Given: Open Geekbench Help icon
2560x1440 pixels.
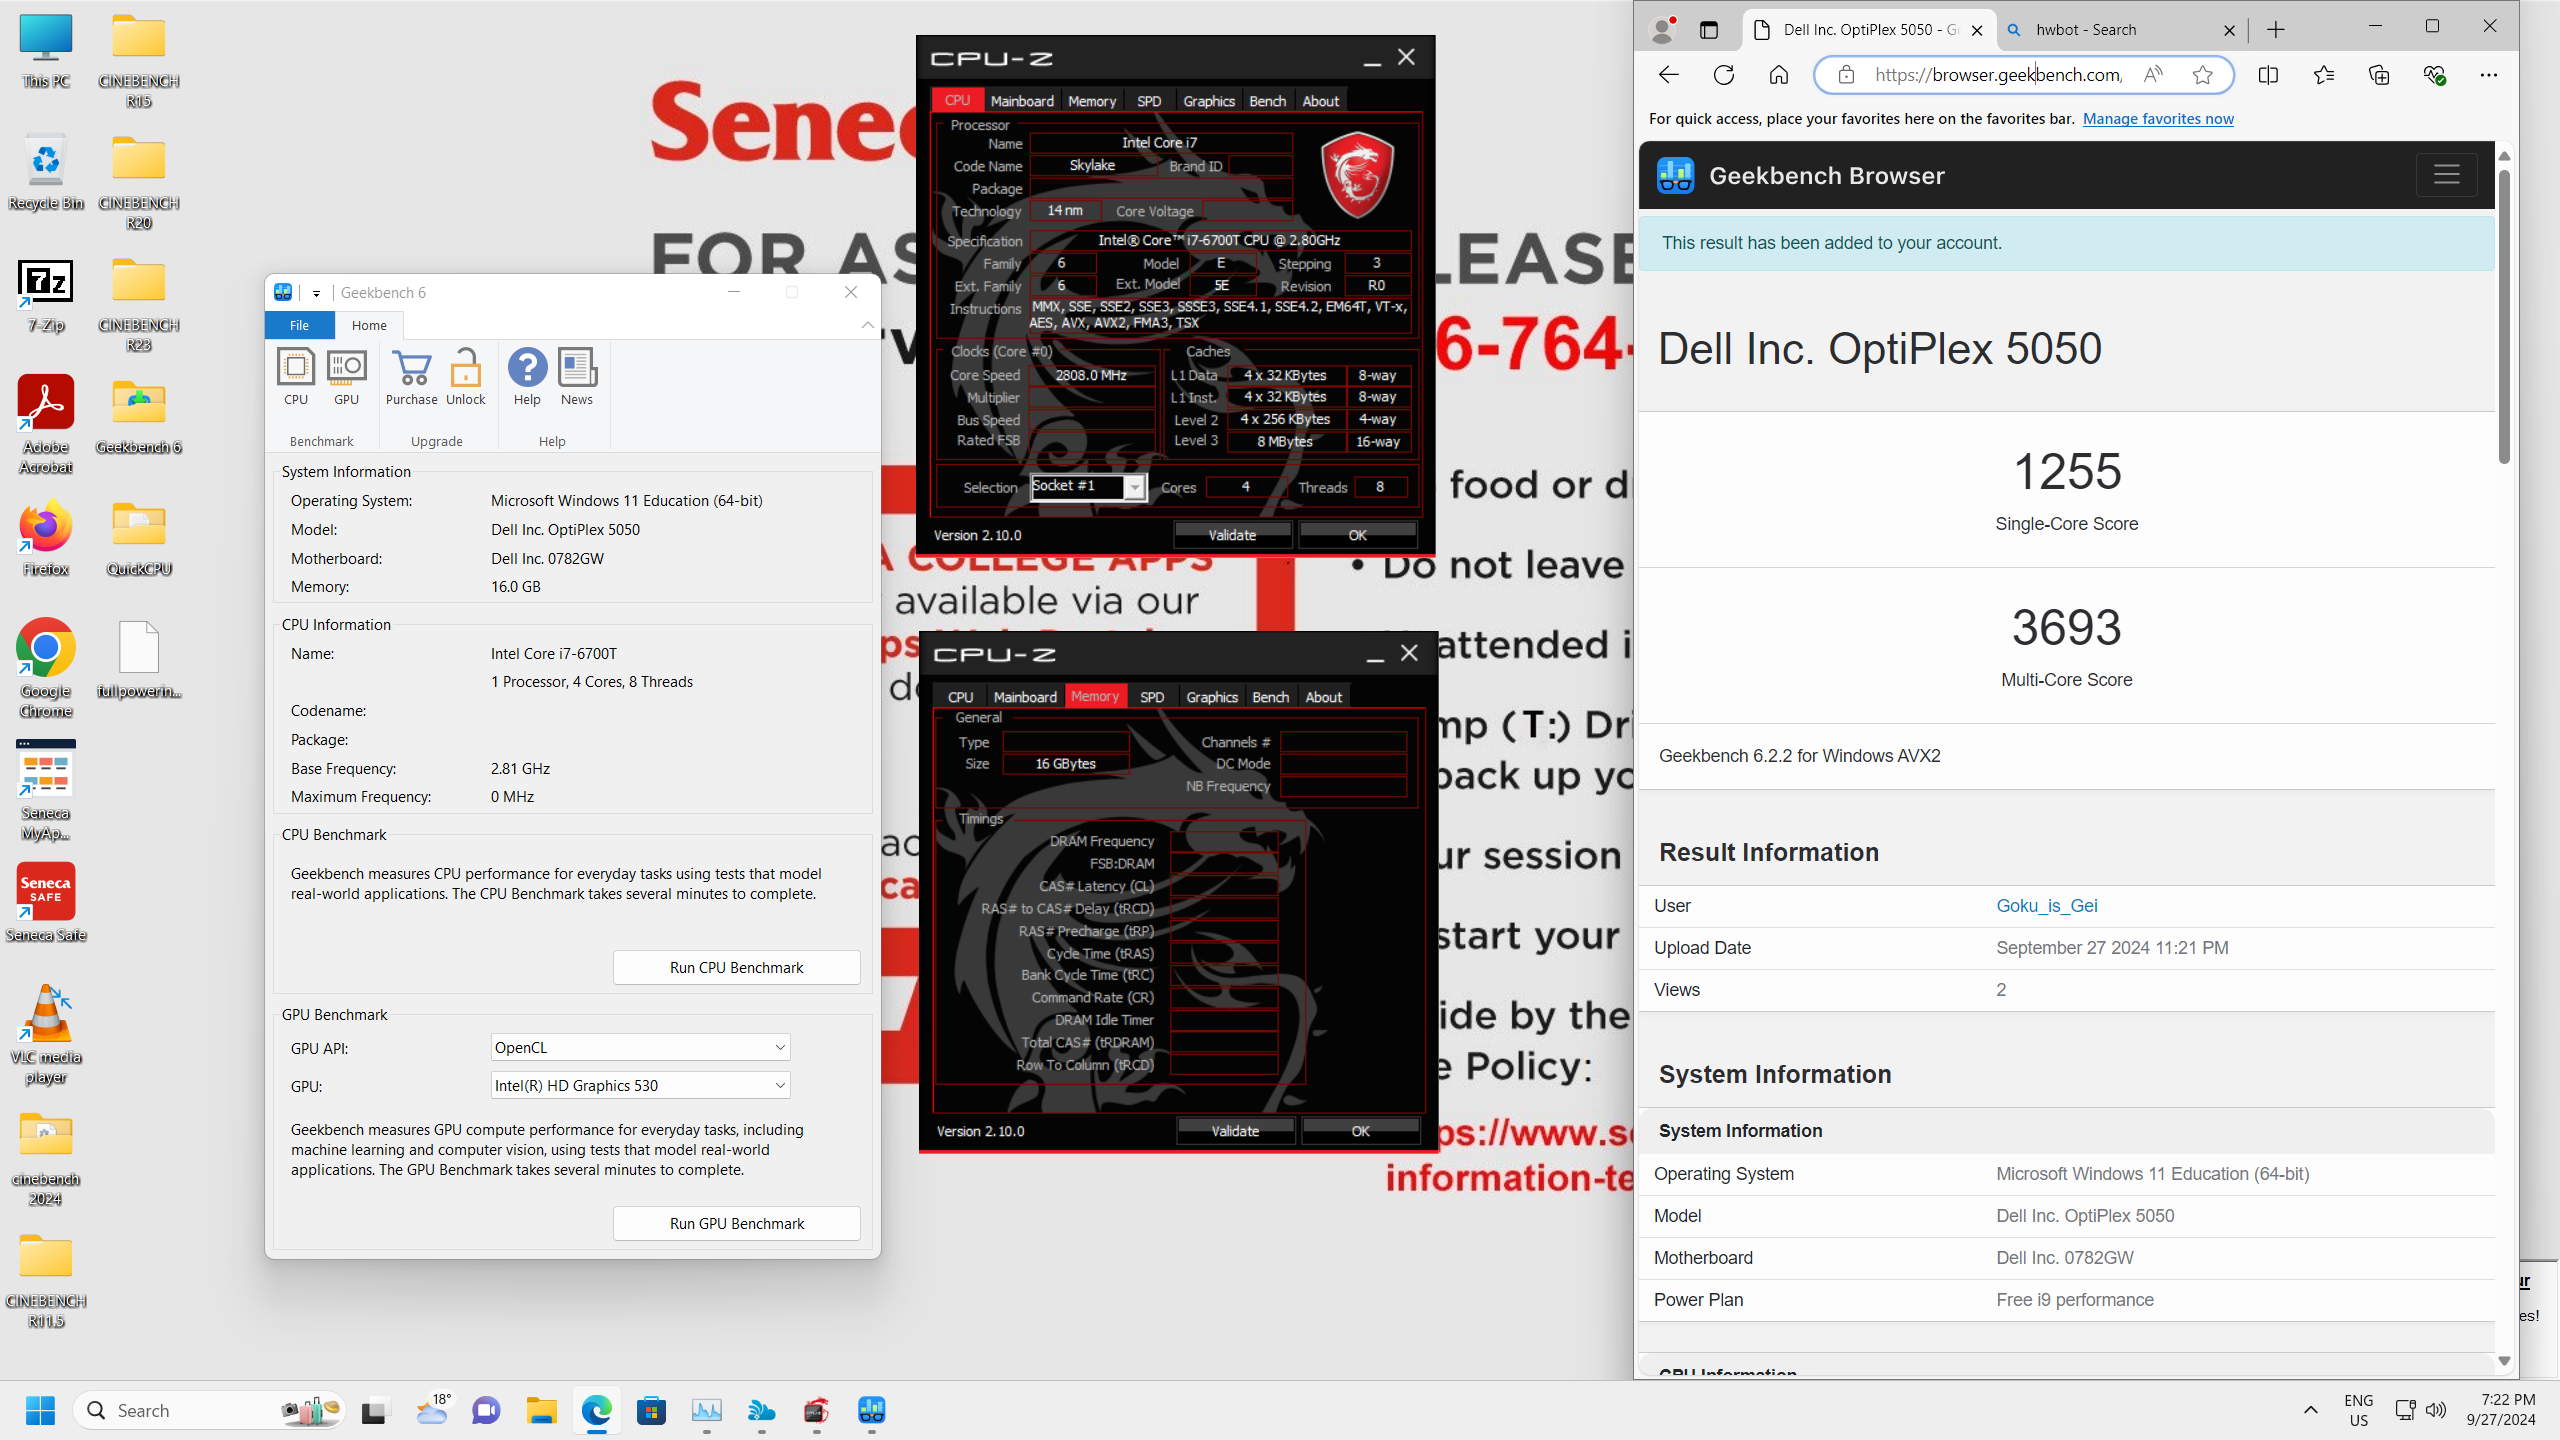Looking at the screenshot, I should coord(527,377).
